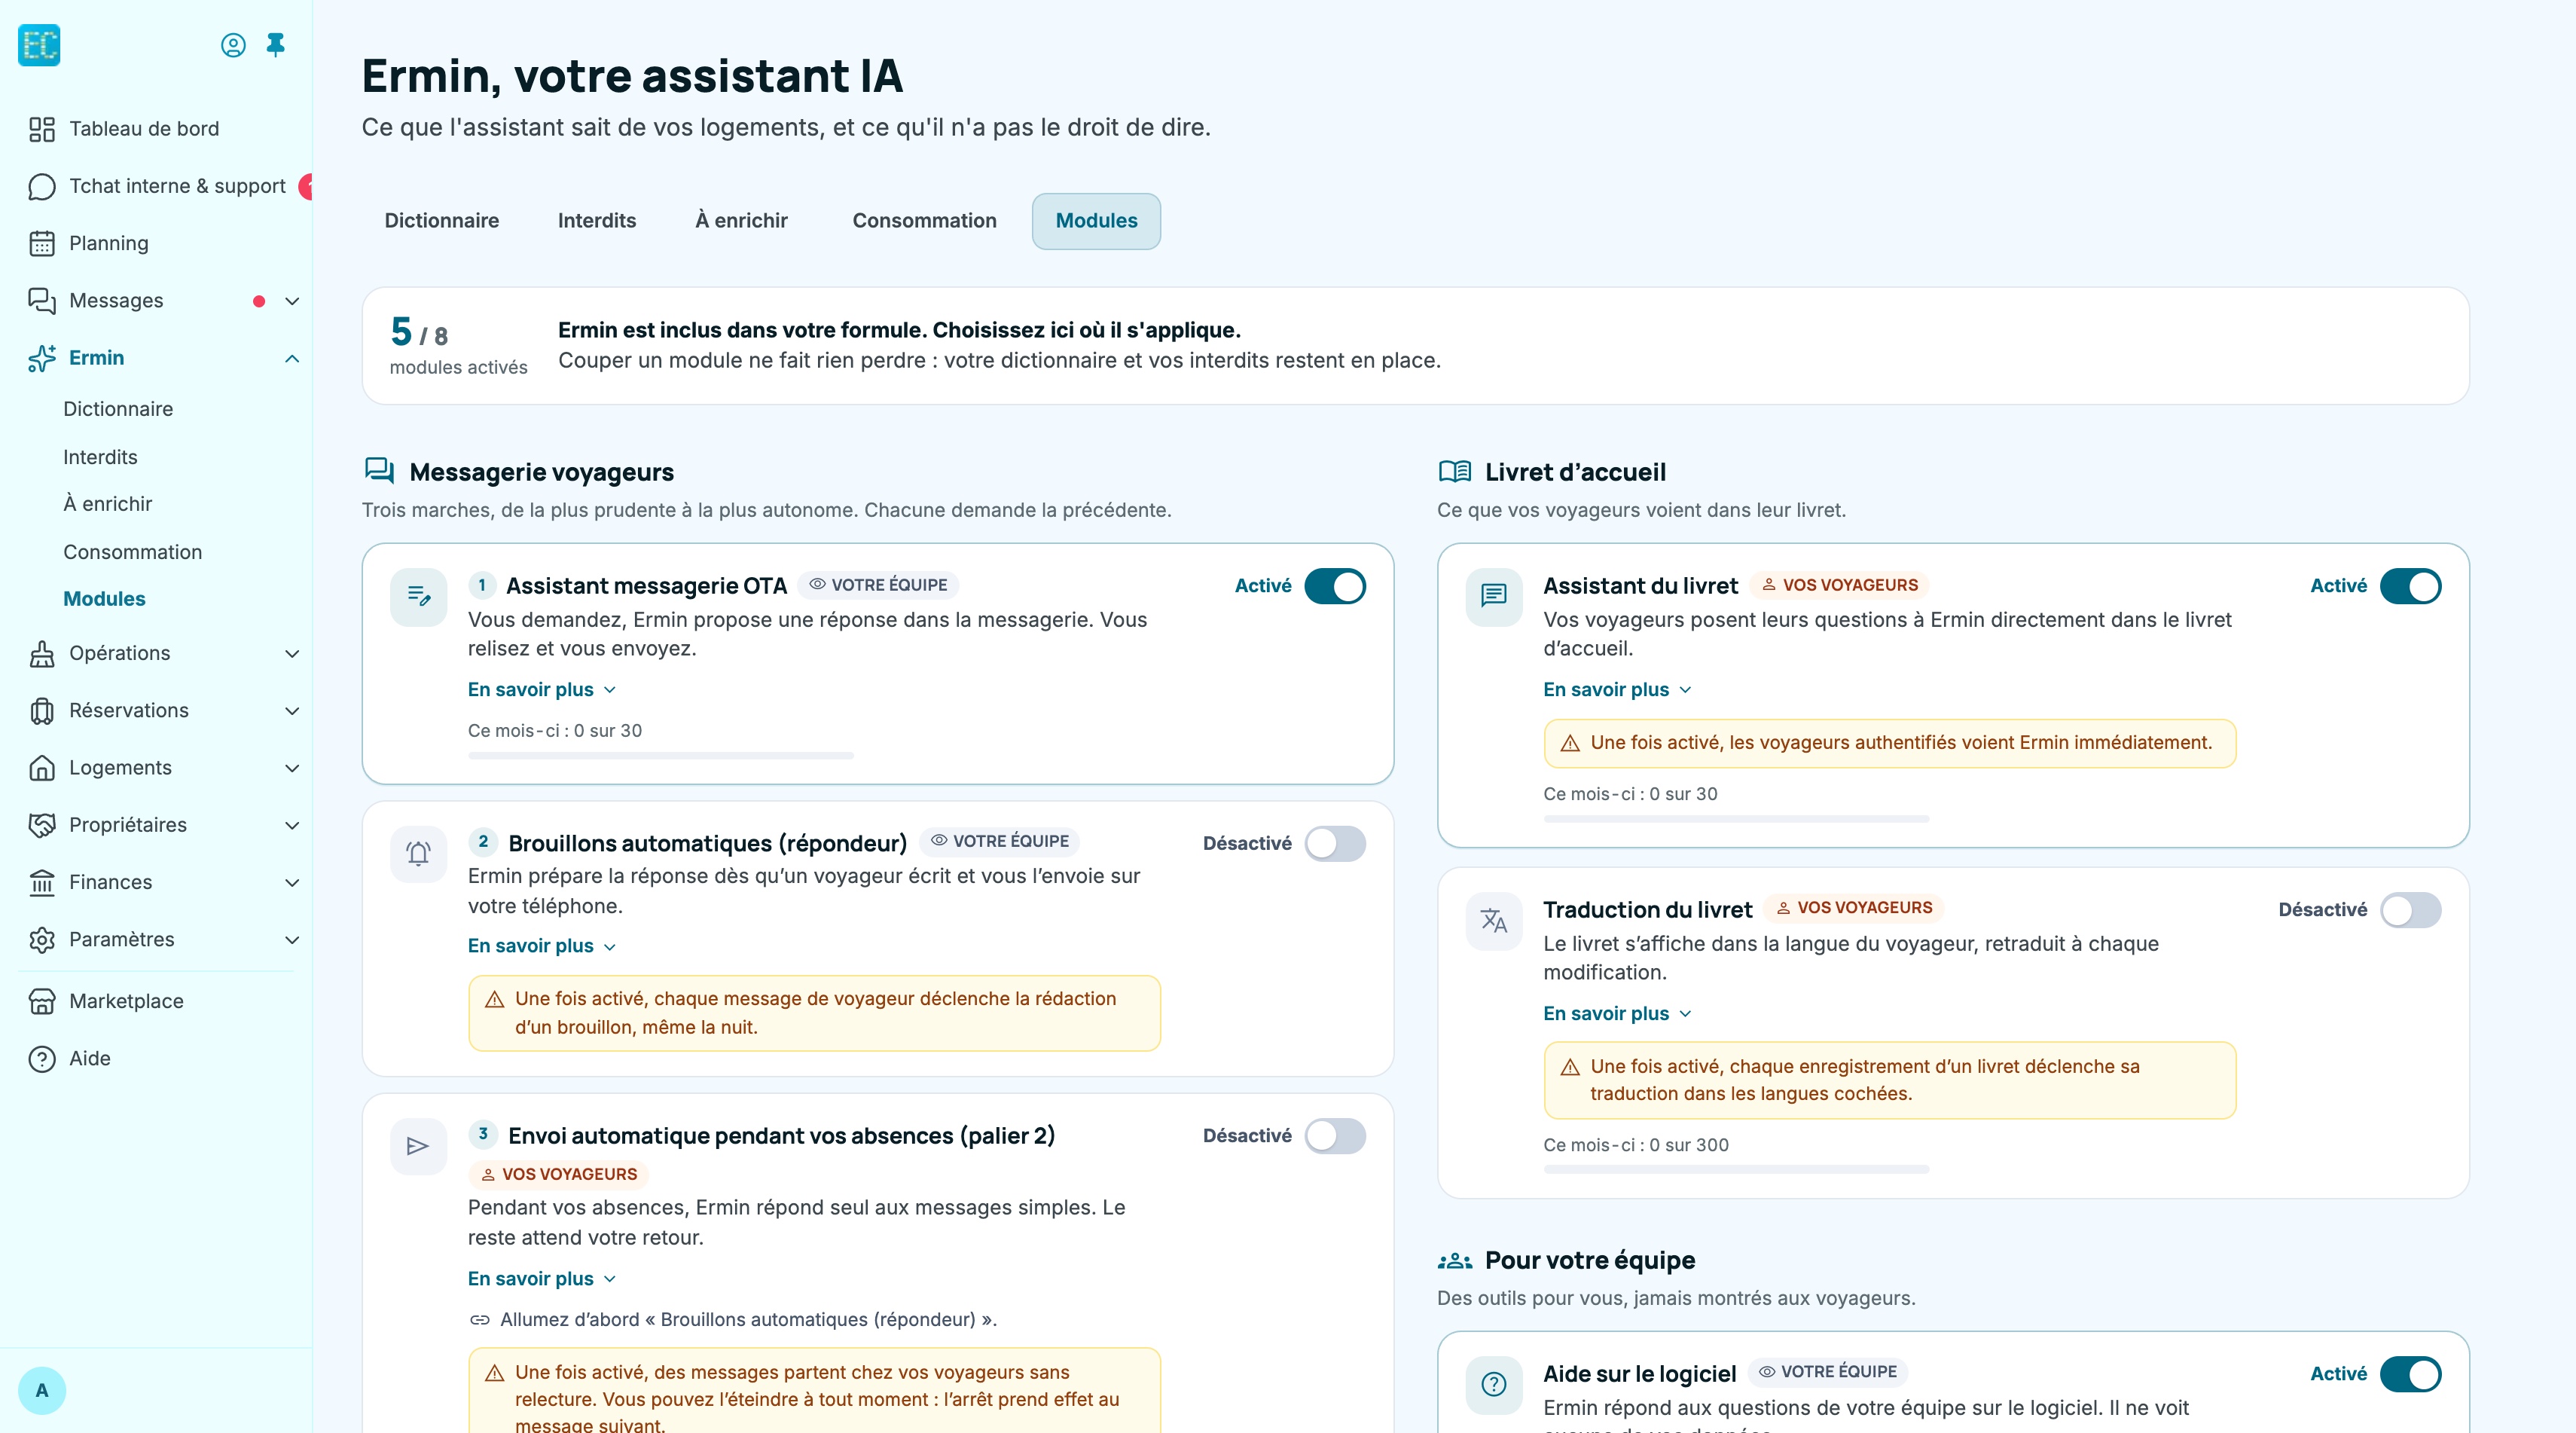Expand the Paramètres chevron

(x=292, y=939)
